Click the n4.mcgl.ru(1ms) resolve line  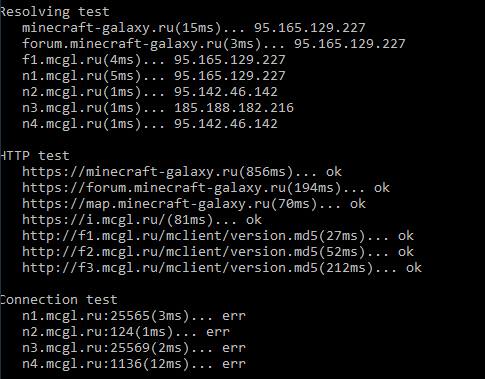tap(150, 124)
